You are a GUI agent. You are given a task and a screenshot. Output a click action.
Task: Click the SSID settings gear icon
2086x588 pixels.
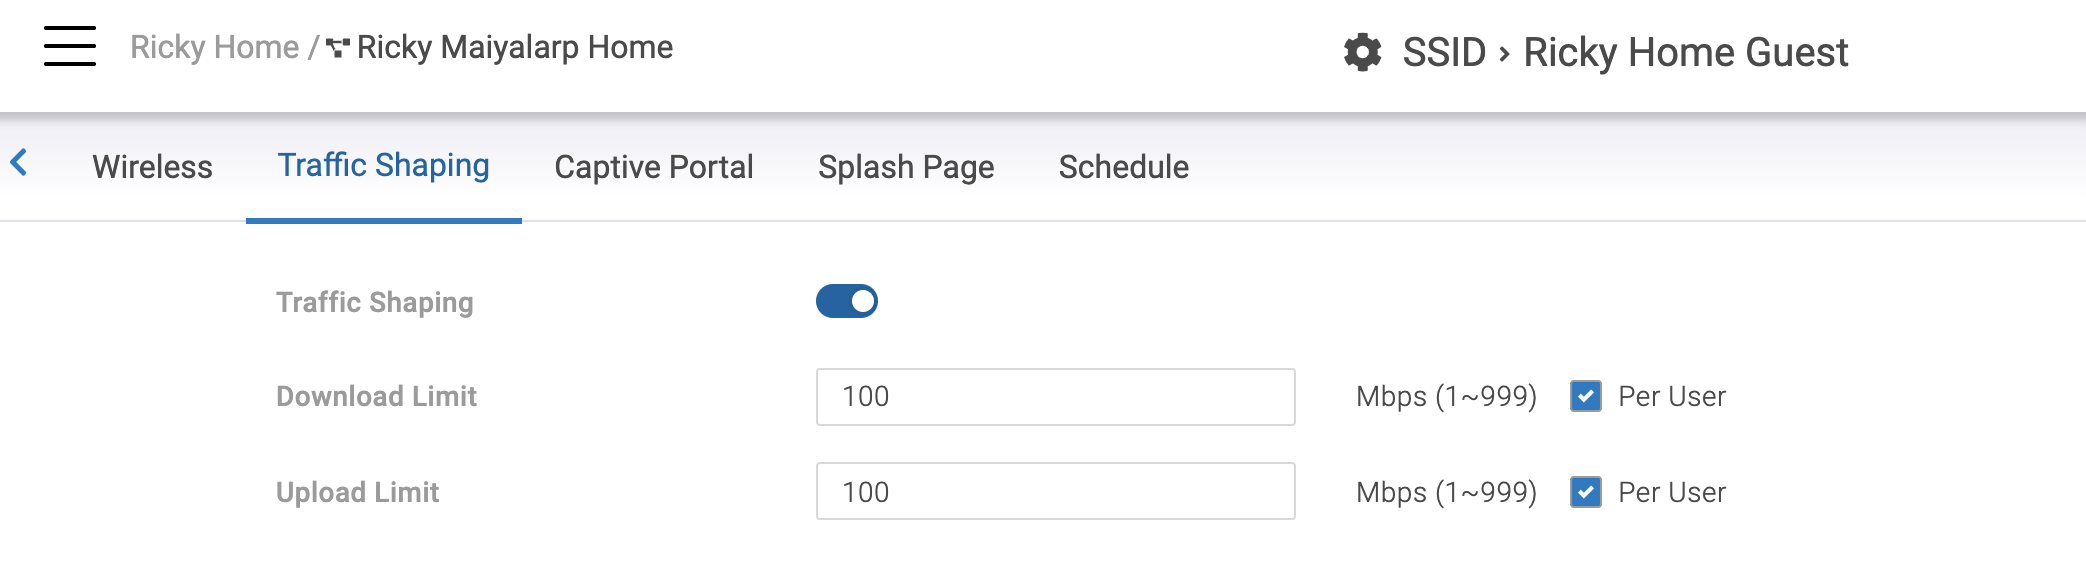pyautogui.click(x=1362, y=52)
